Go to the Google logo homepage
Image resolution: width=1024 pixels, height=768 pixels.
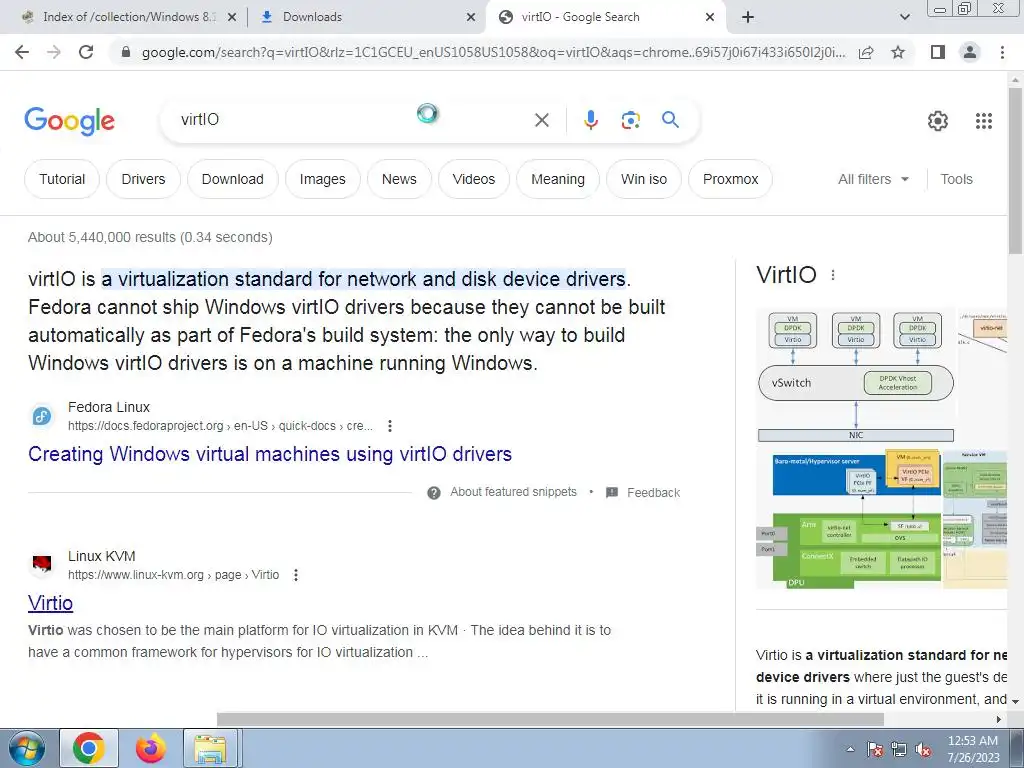click(x=69, y=121)
